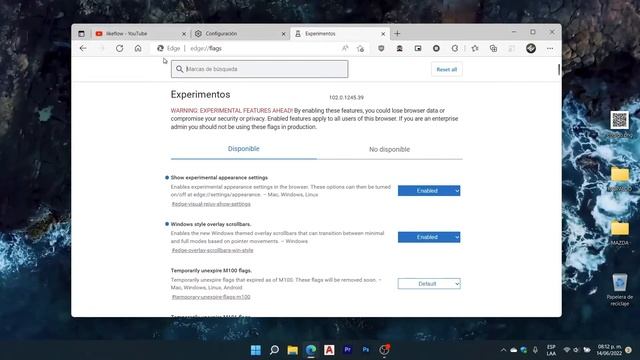
Task: Click the edge://flags address bar
Action: coord(261,48)
